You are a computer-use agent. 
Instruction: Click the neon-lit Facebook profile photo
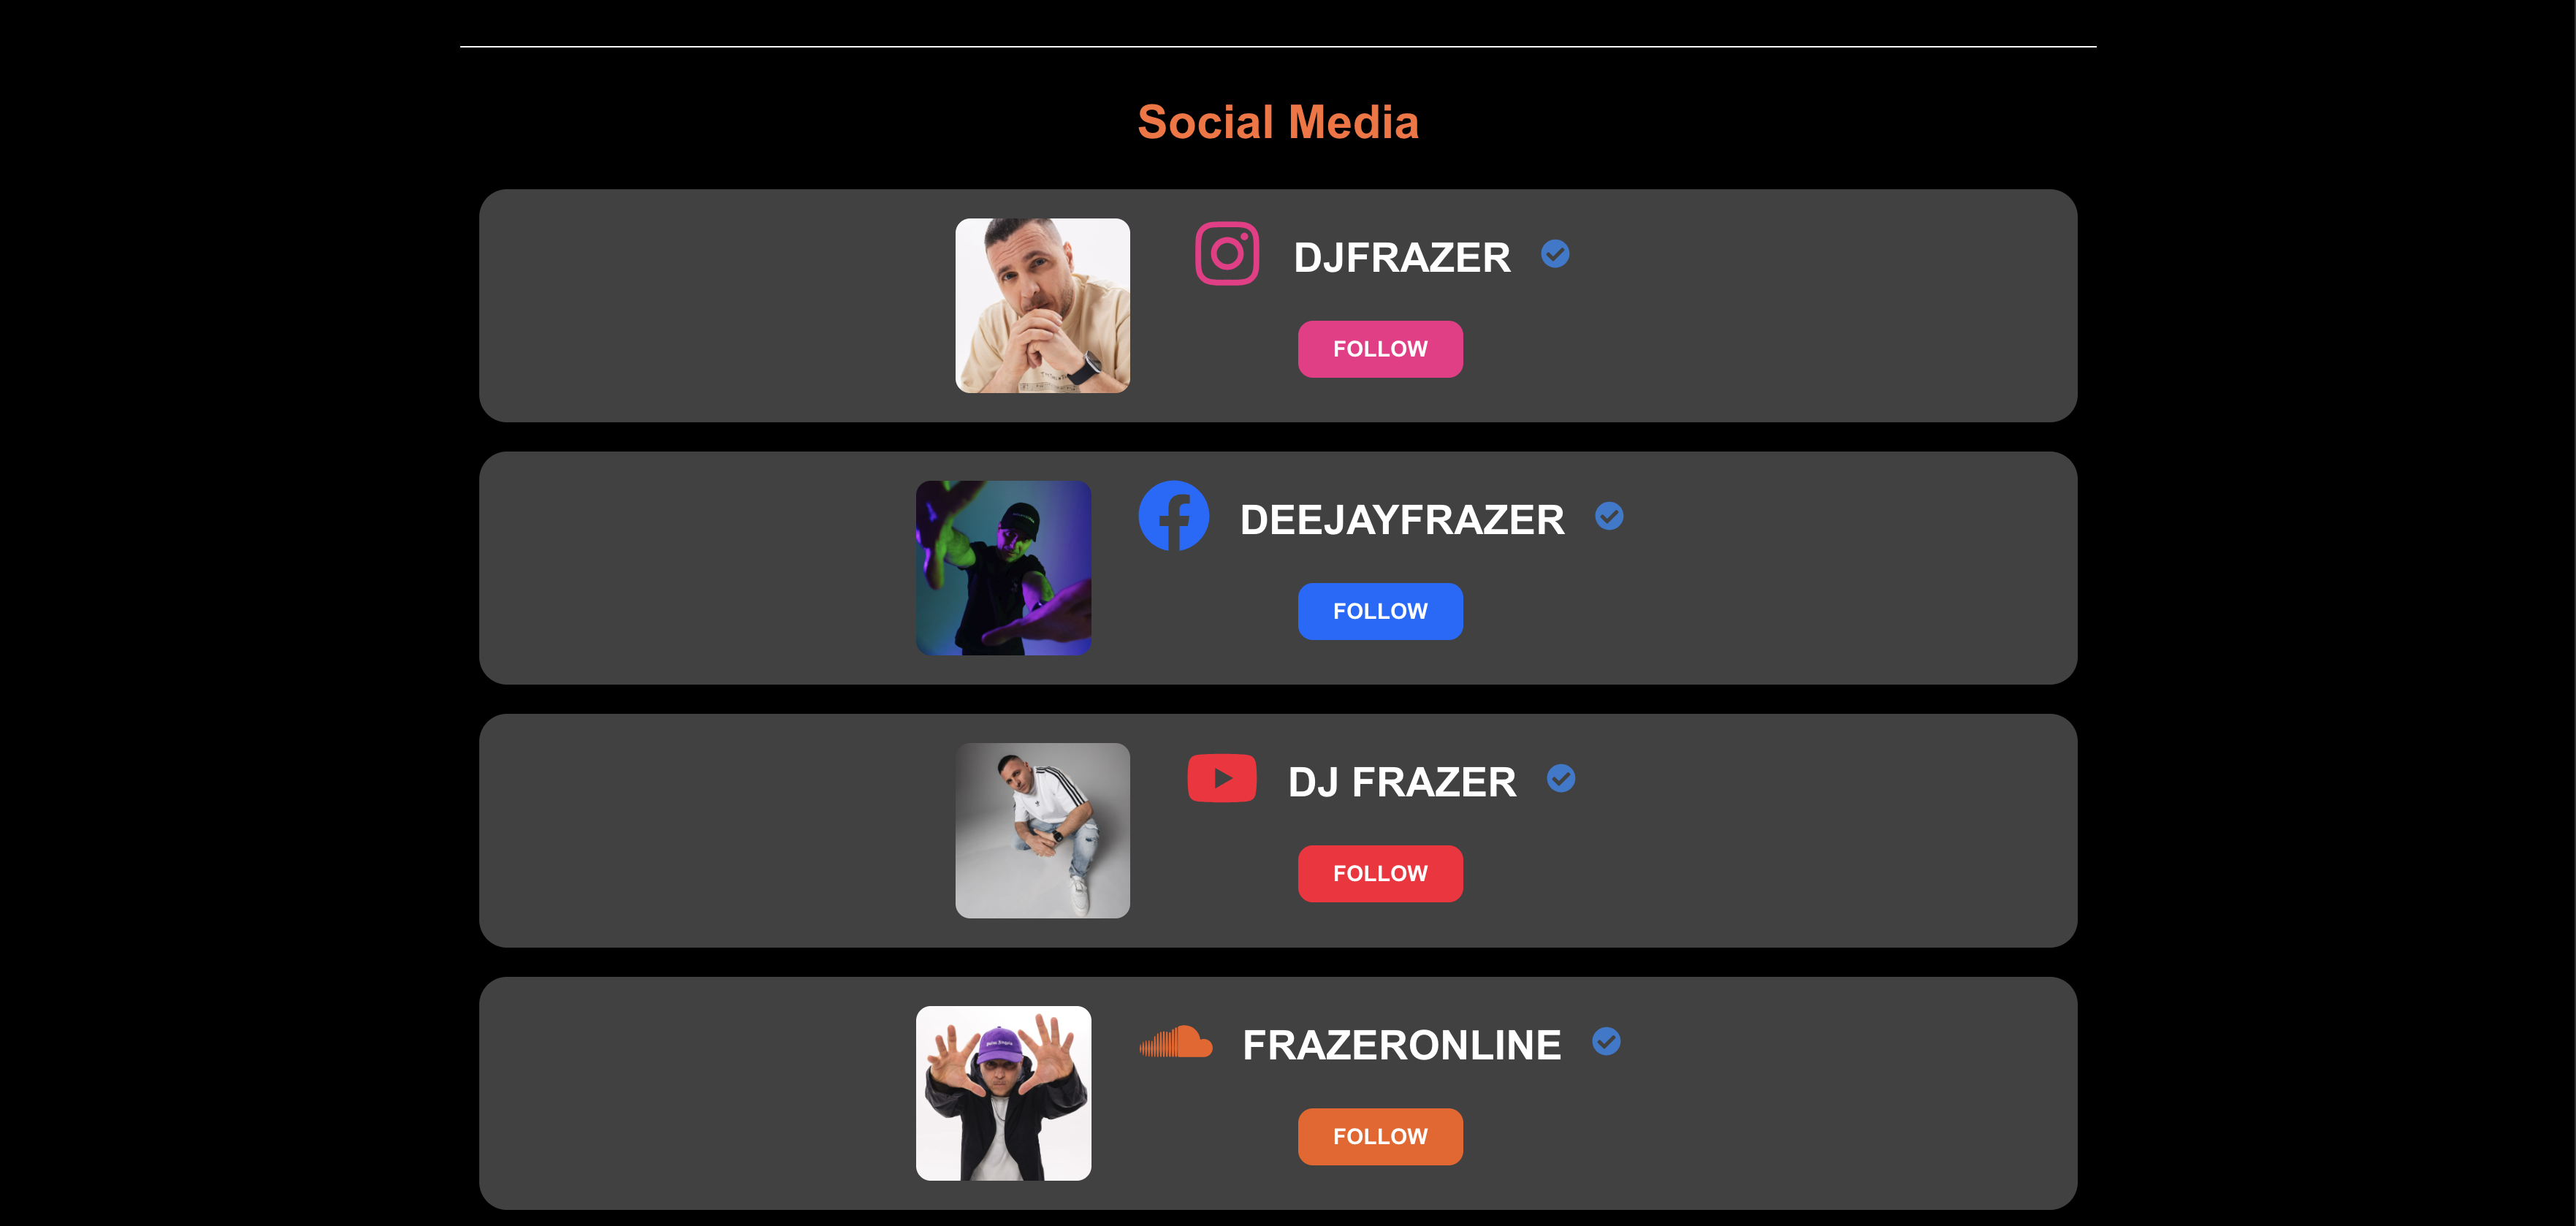pyautogui.click(x=1003, y=568)
